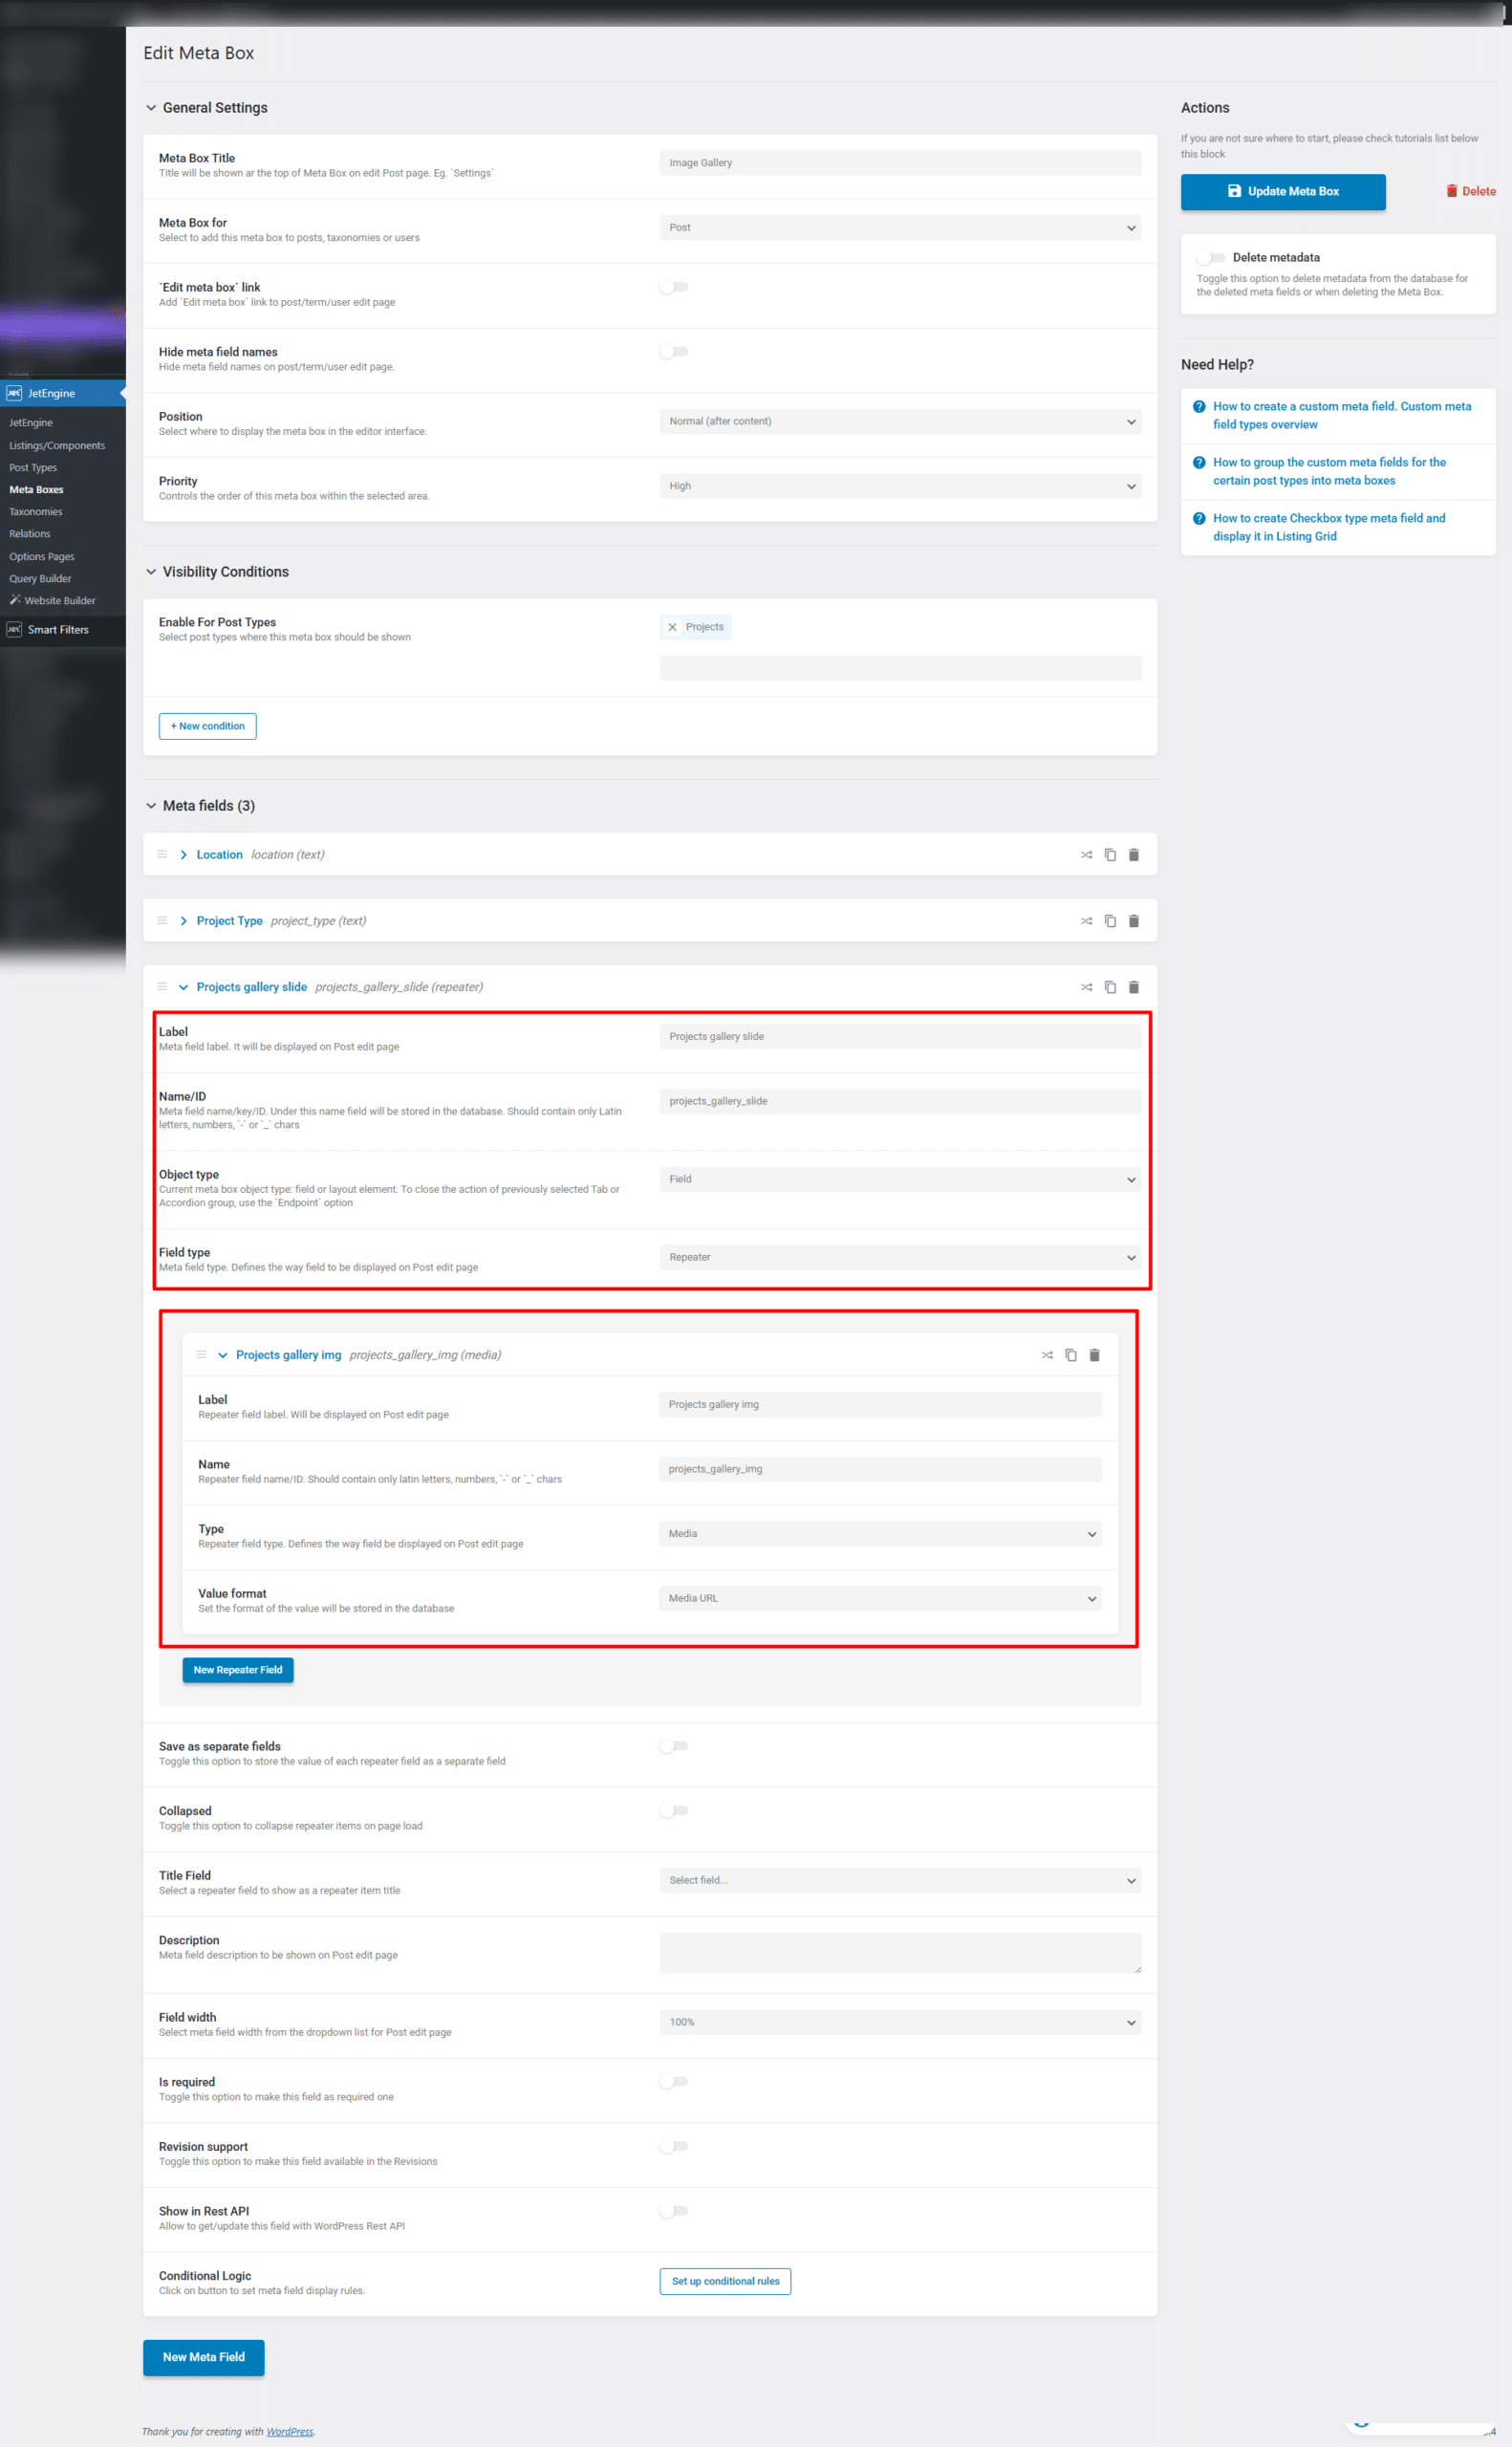Open Listings/Components in JetEngine menu

coord(57,445)
